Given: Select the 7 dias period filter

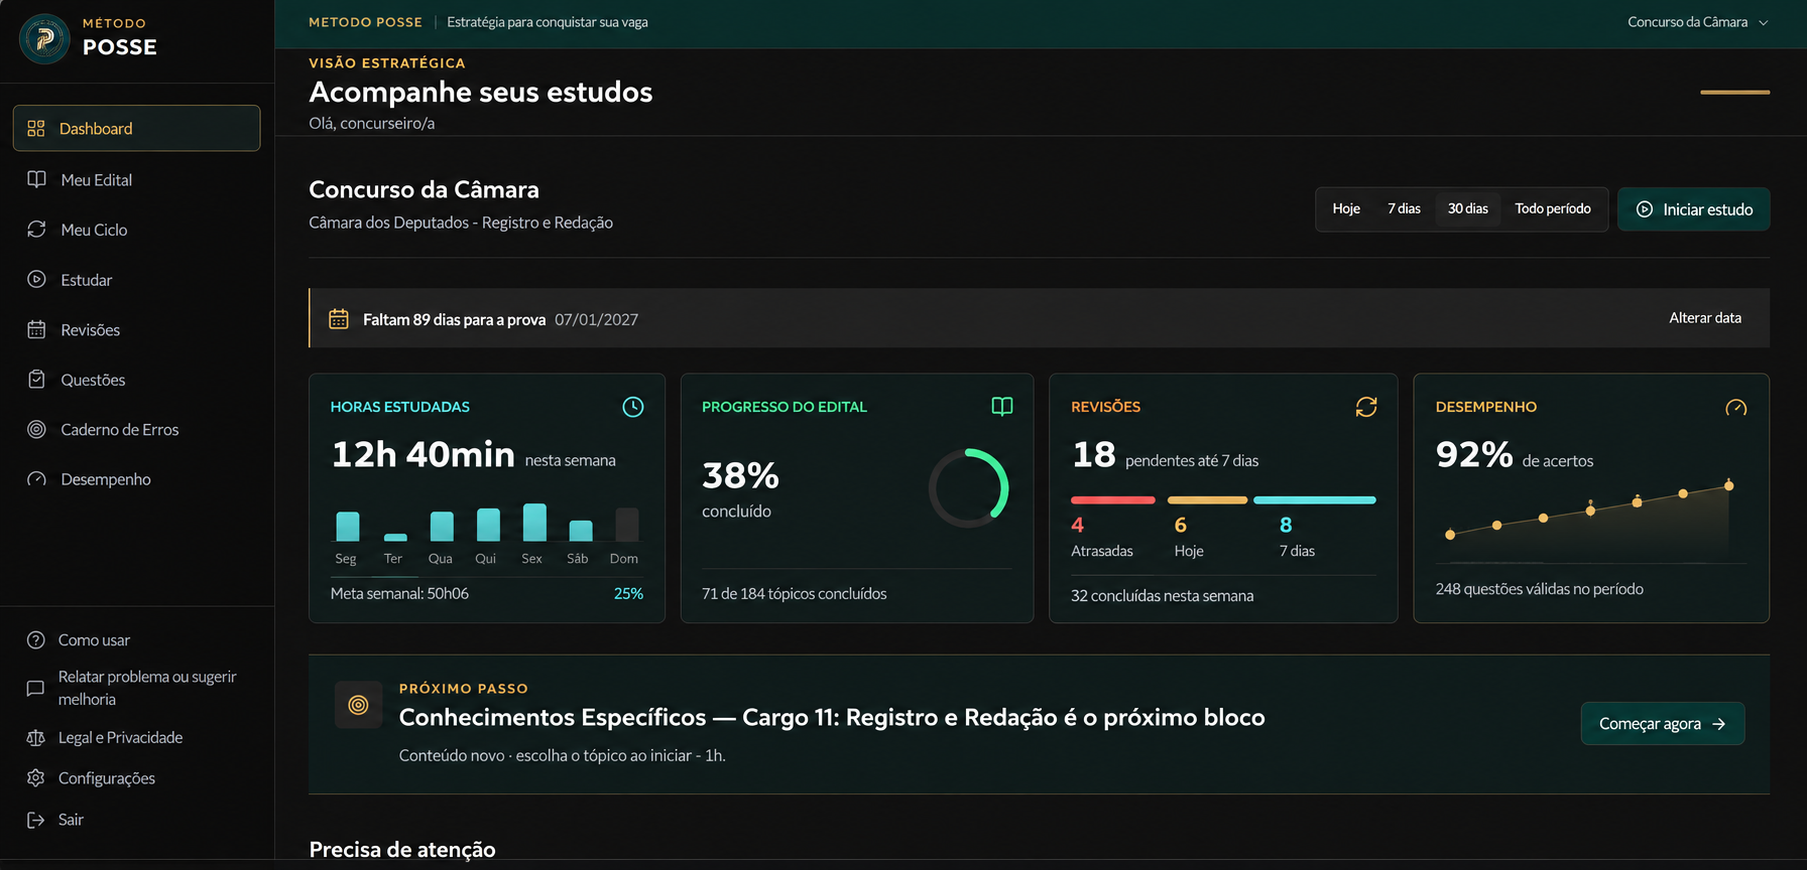Looking at the screenshot, I should coord(1404,209).
